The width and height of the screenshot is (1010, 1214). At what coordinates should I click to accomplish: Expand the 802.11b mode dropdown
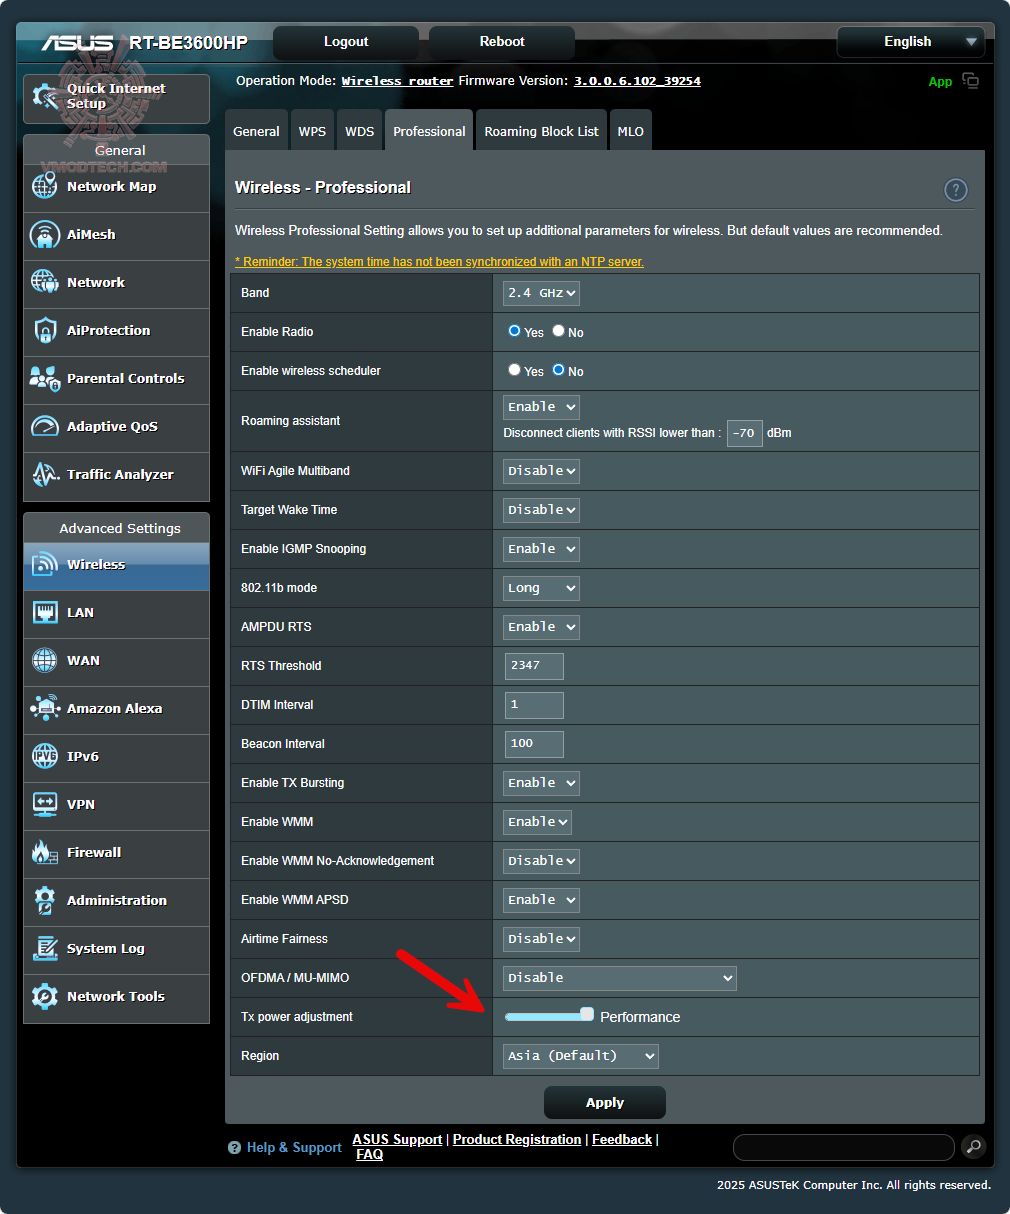pyautogui.click(x=541, y=588)
